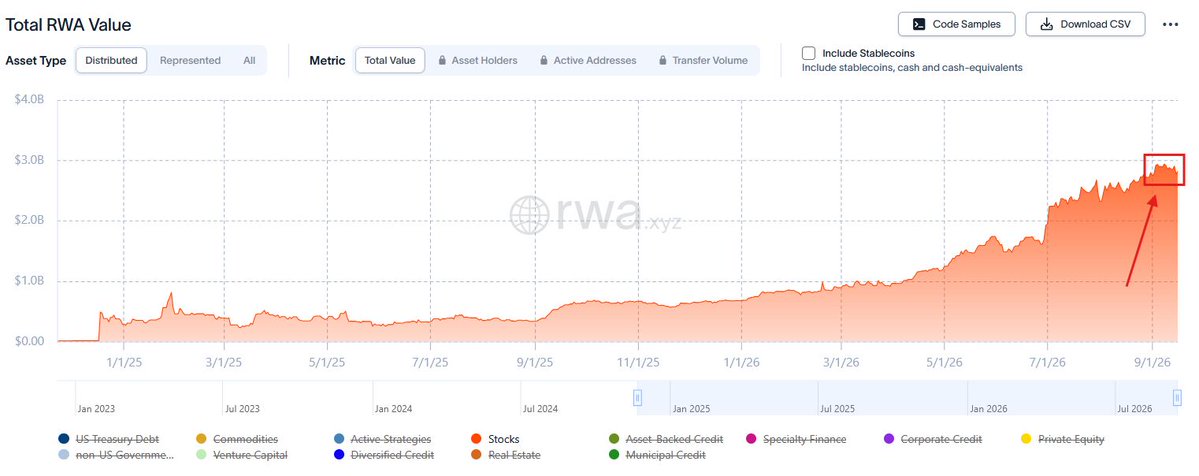This screenshot has height=476, width=1199.
Task: Click the left range selector handle
Action: pyautogui.click(x=637, y=397)
